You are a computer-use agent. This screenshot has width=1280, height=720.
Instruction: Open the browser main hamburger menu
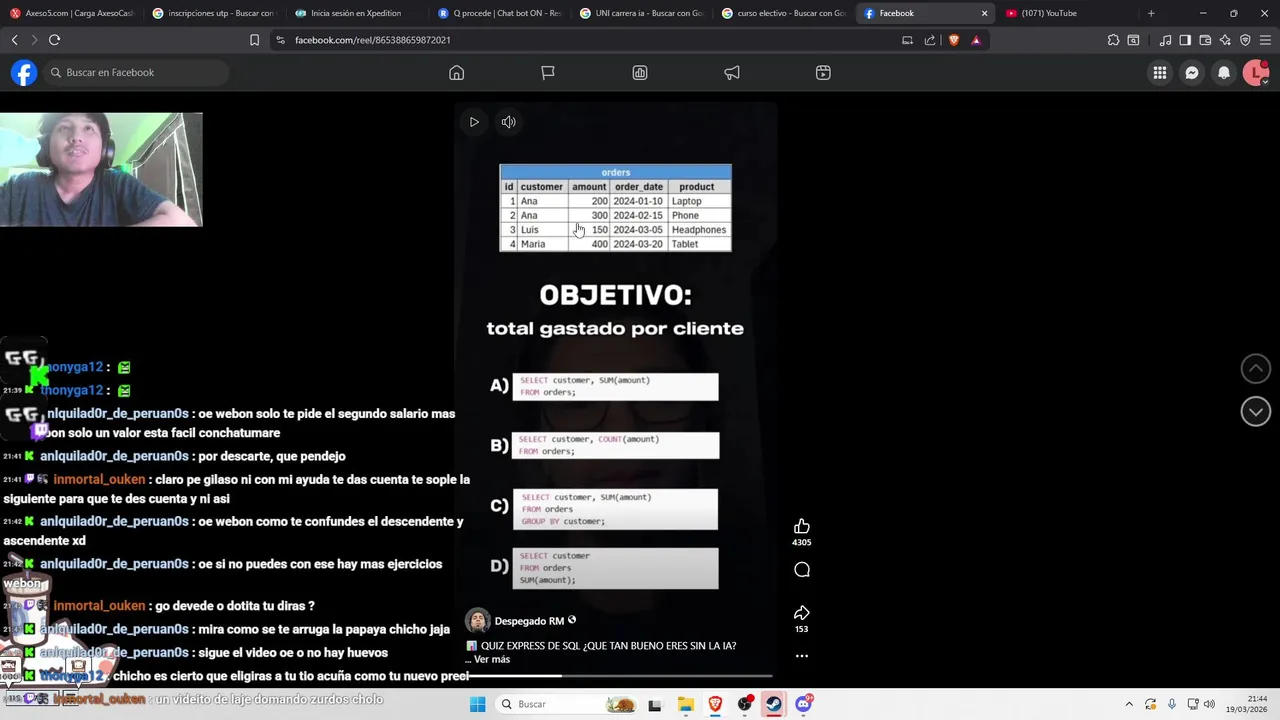click(x=1265, y=40)
